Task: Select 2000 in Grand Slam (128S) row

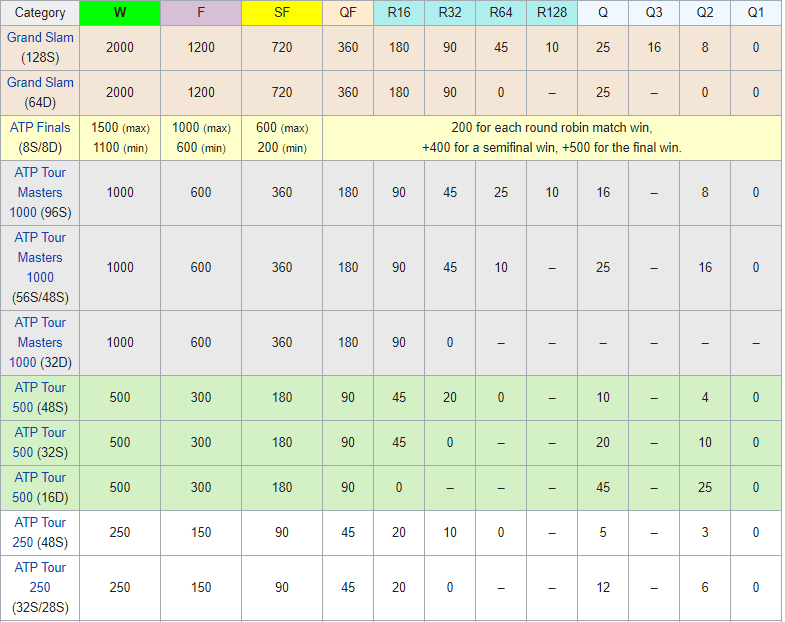Action: pyautogui.click(x=120, y=48)
